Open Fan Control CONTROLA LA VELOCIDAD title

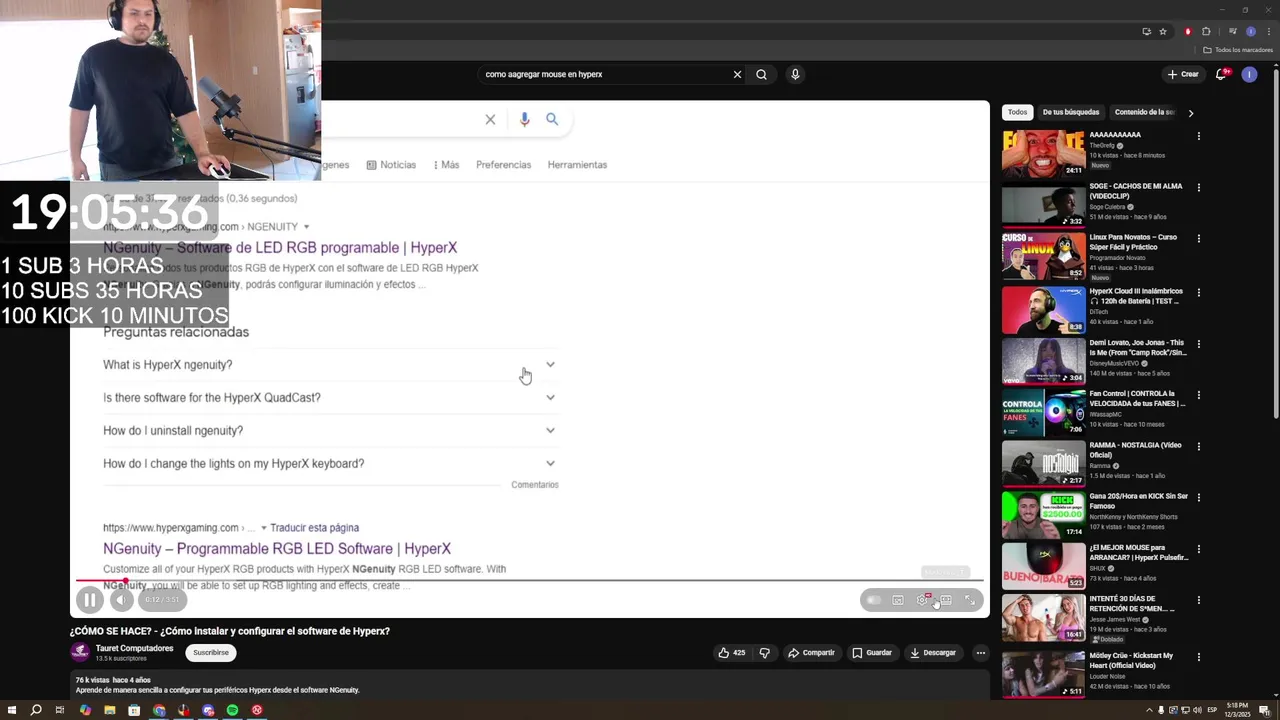1137,398
